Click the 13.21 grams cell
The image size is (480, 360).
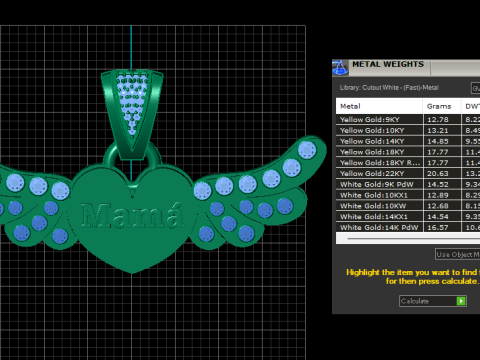point(442,130)
